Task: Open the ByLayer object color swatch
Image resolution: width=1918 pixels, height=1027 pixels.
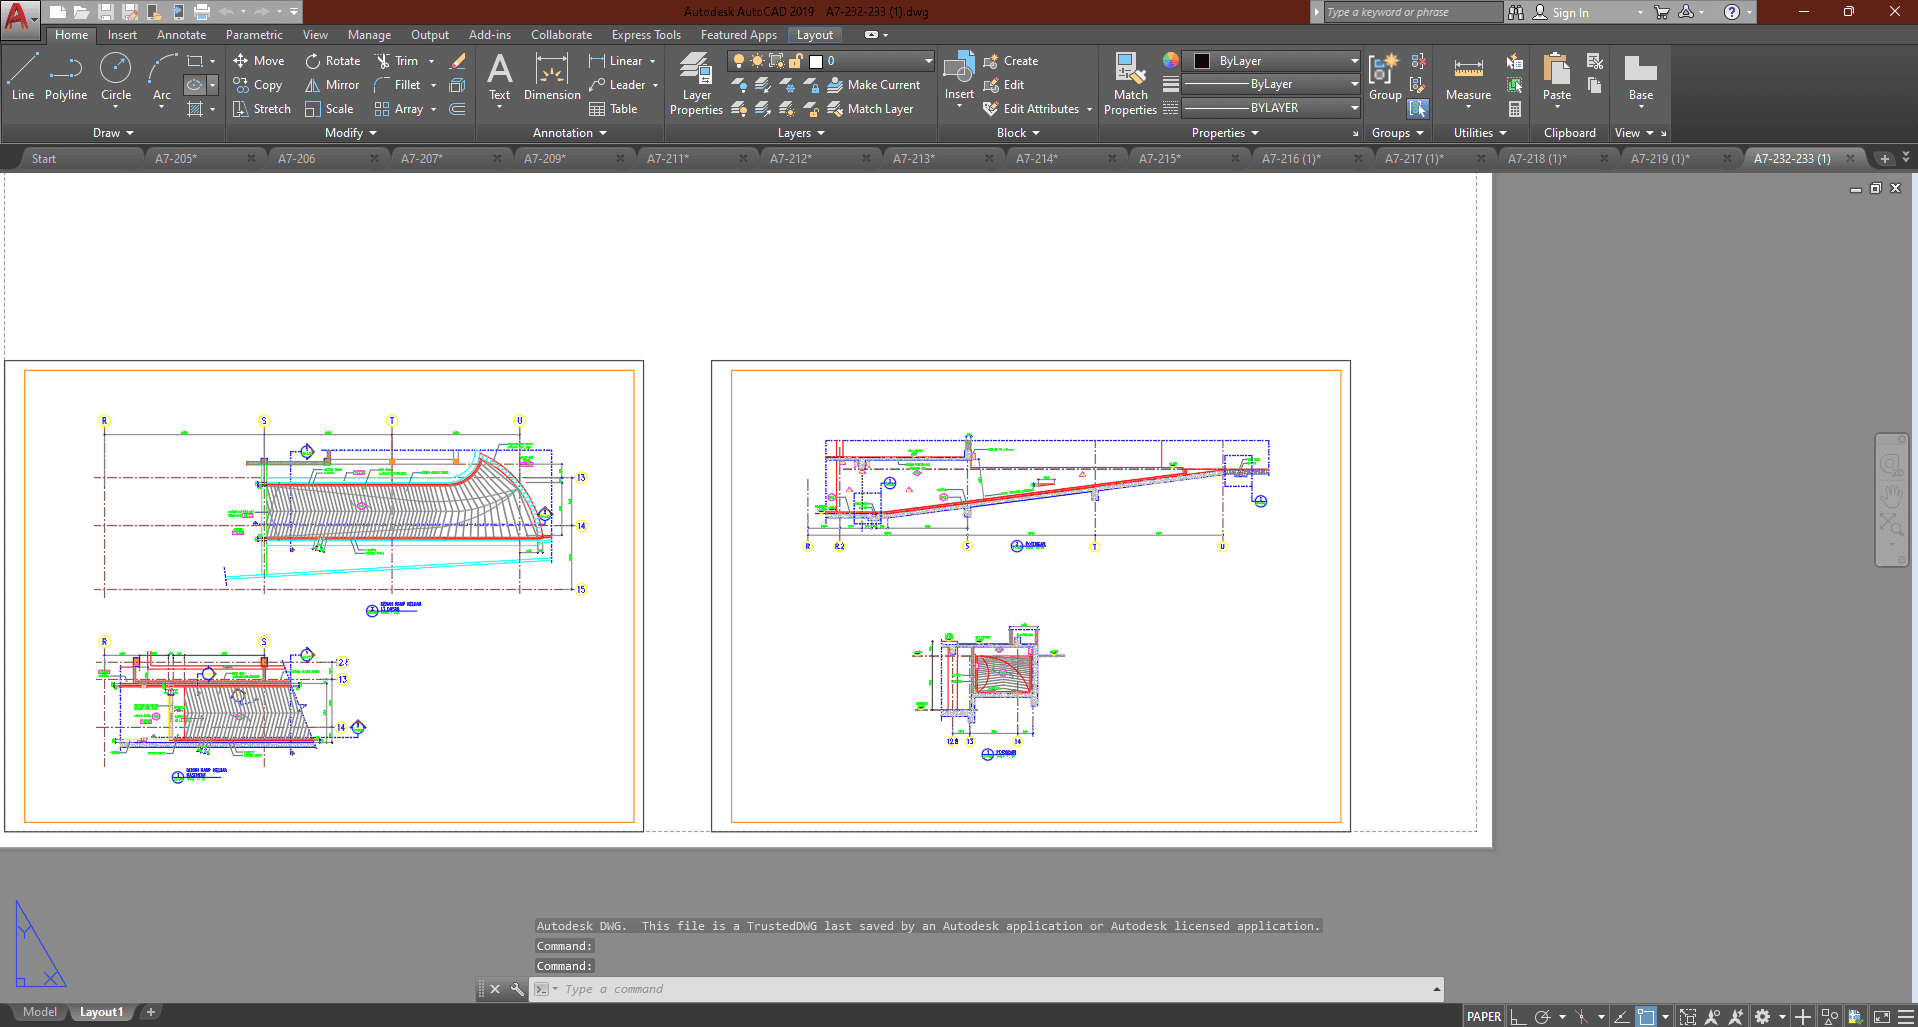Action: pos(1203,61)
